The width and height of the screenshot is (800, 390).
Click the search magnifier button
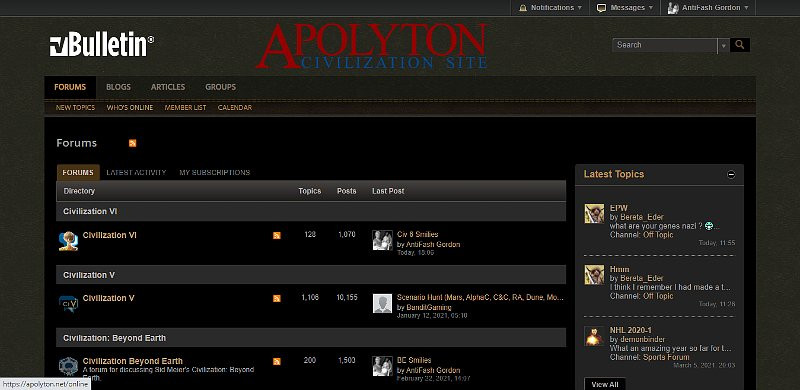coord(740,45)
